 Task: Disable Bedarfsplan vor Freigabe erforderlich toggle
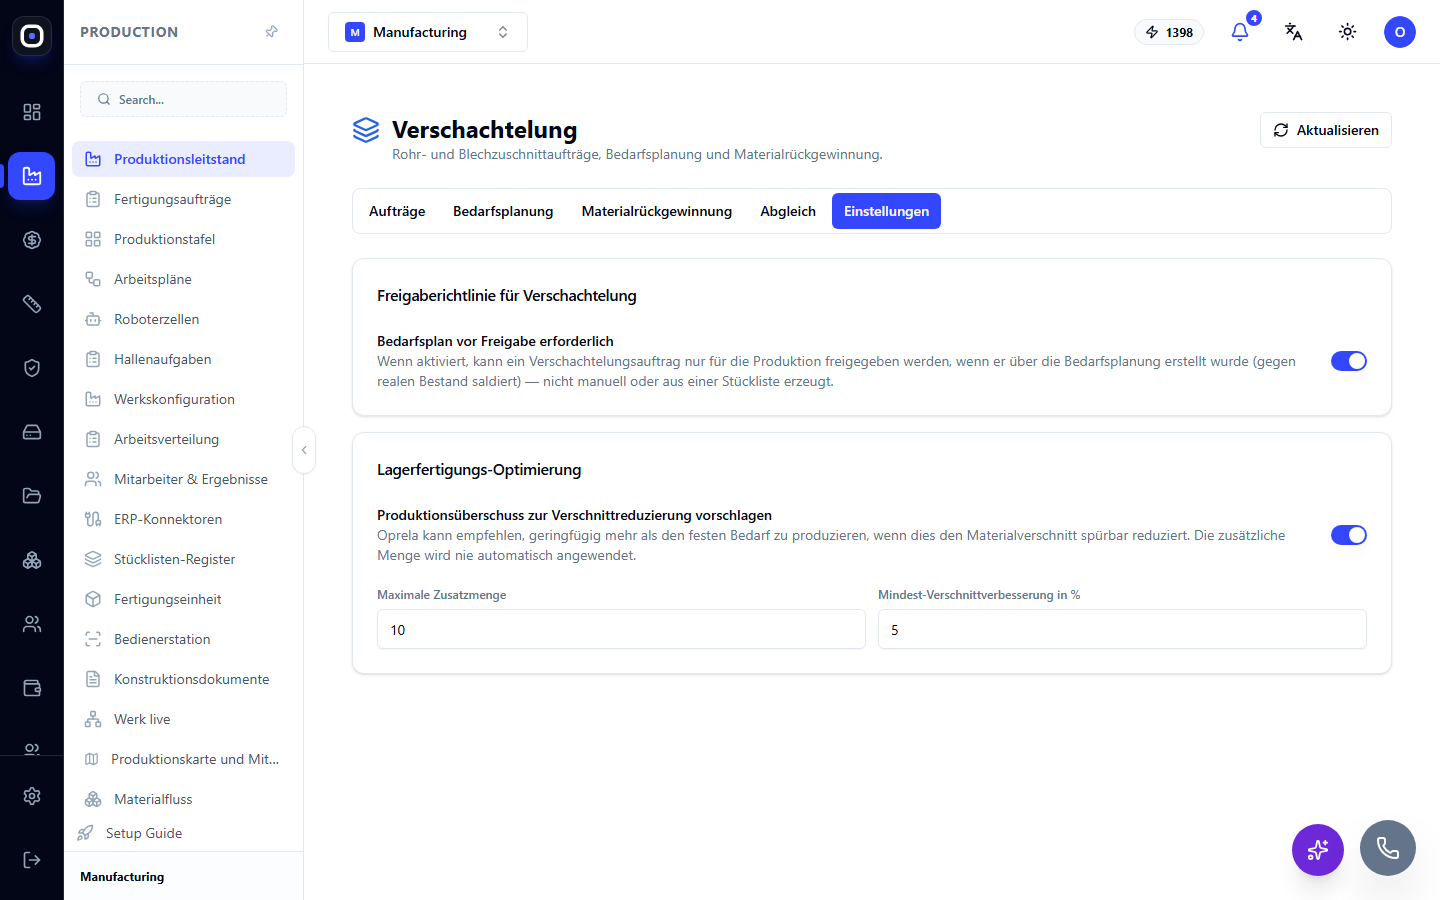click(1349, 361)
